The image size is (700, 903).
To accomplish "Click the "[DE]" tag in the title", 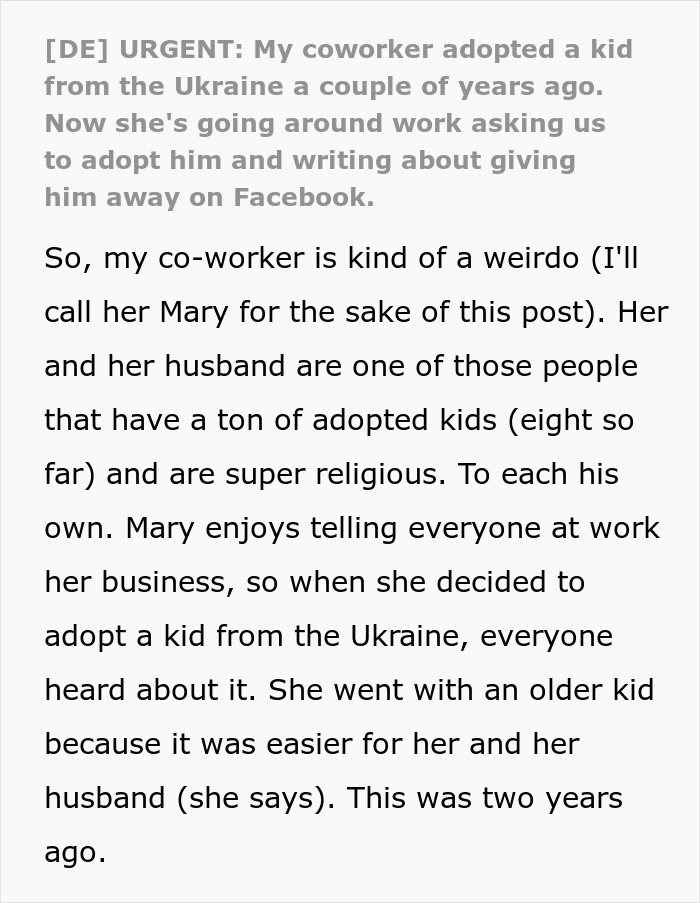I will (x=71, y=49).
